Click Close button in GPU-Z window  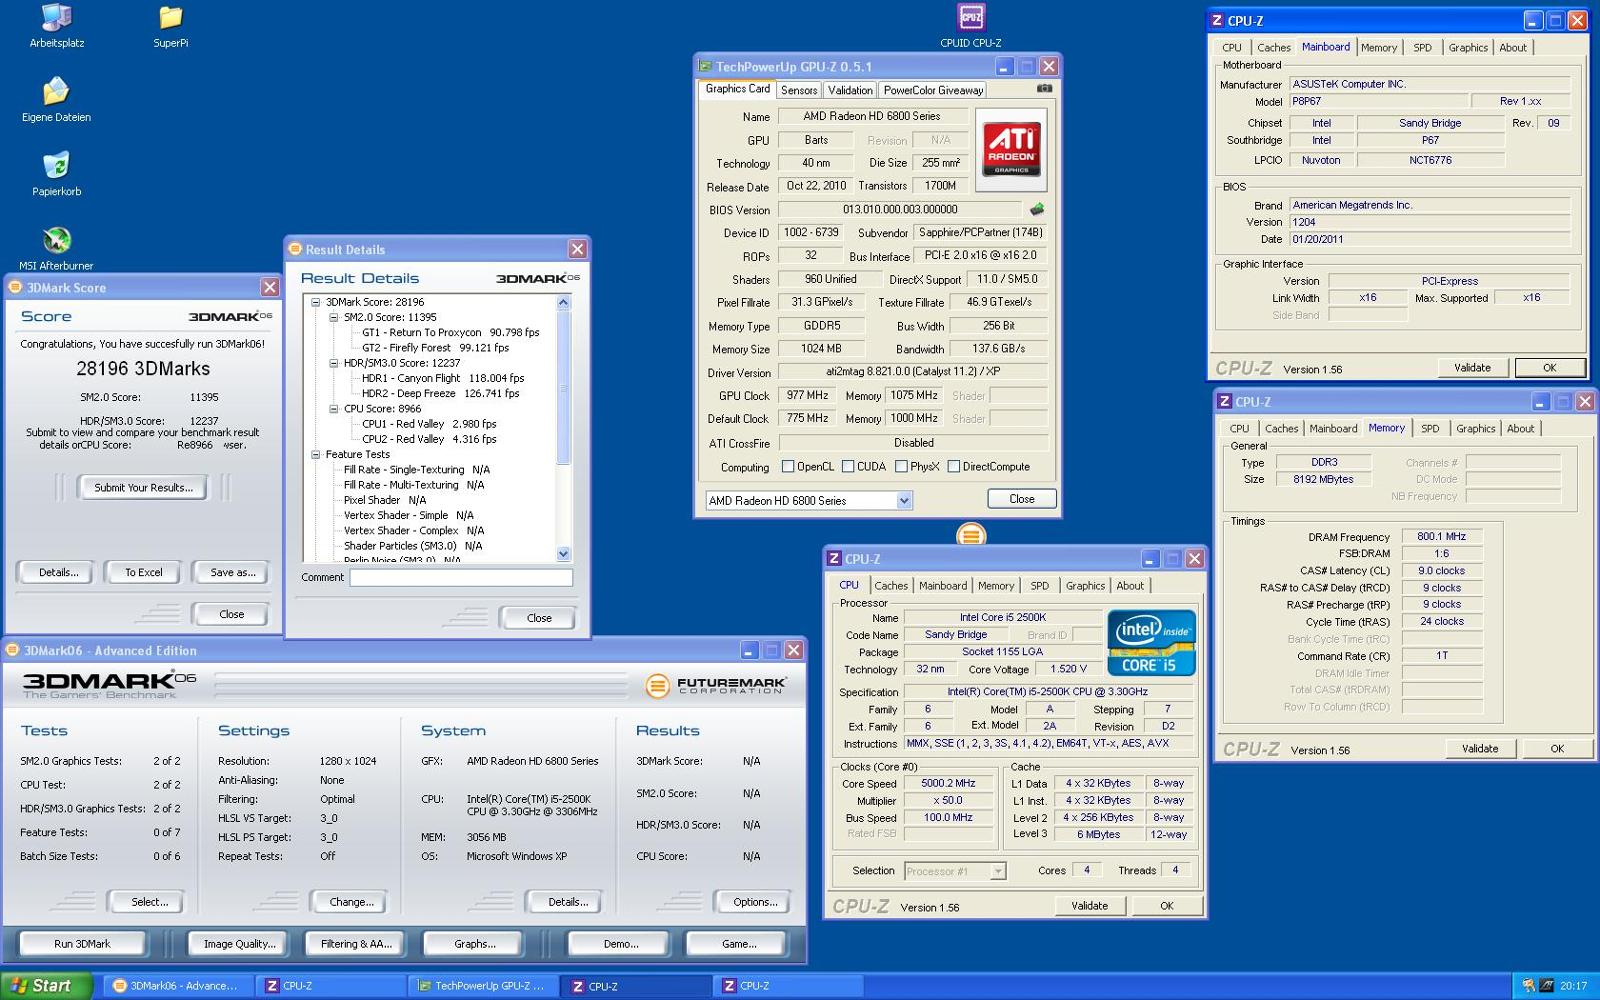(1022, 499)
